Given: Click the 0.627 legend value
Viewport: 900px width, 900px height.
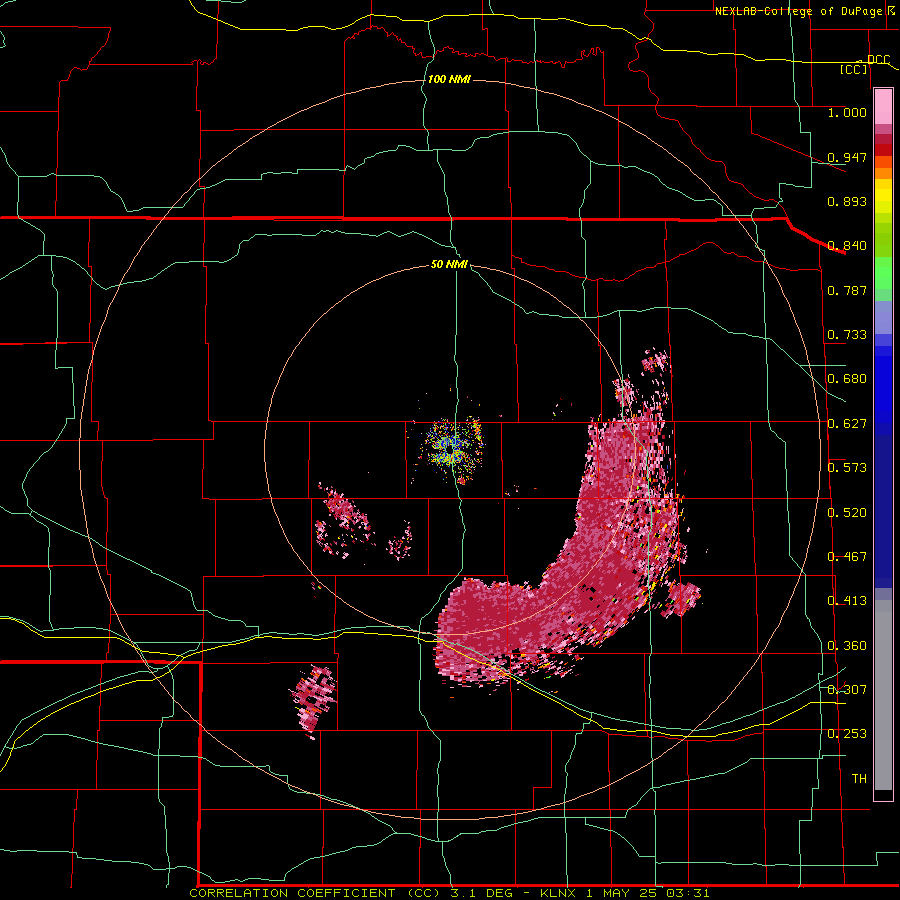Looking at the screenshot, I should click(x=847, y=424).
